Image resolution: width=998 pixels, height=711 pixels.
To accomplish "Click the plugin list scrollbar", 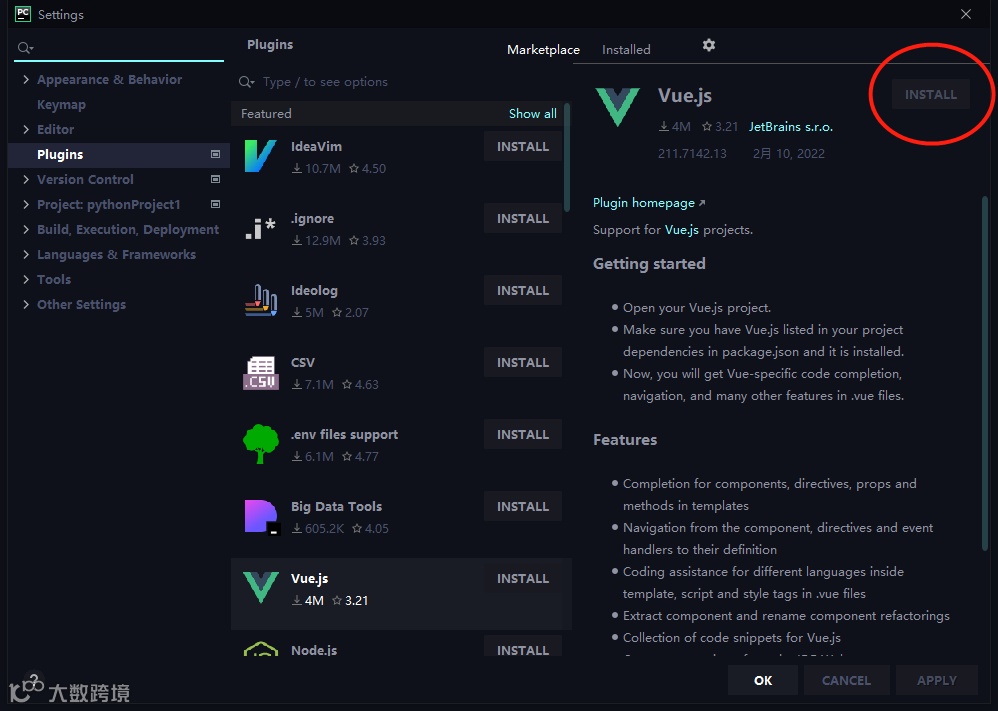I will pyautogui.click(x=566, y=158).
